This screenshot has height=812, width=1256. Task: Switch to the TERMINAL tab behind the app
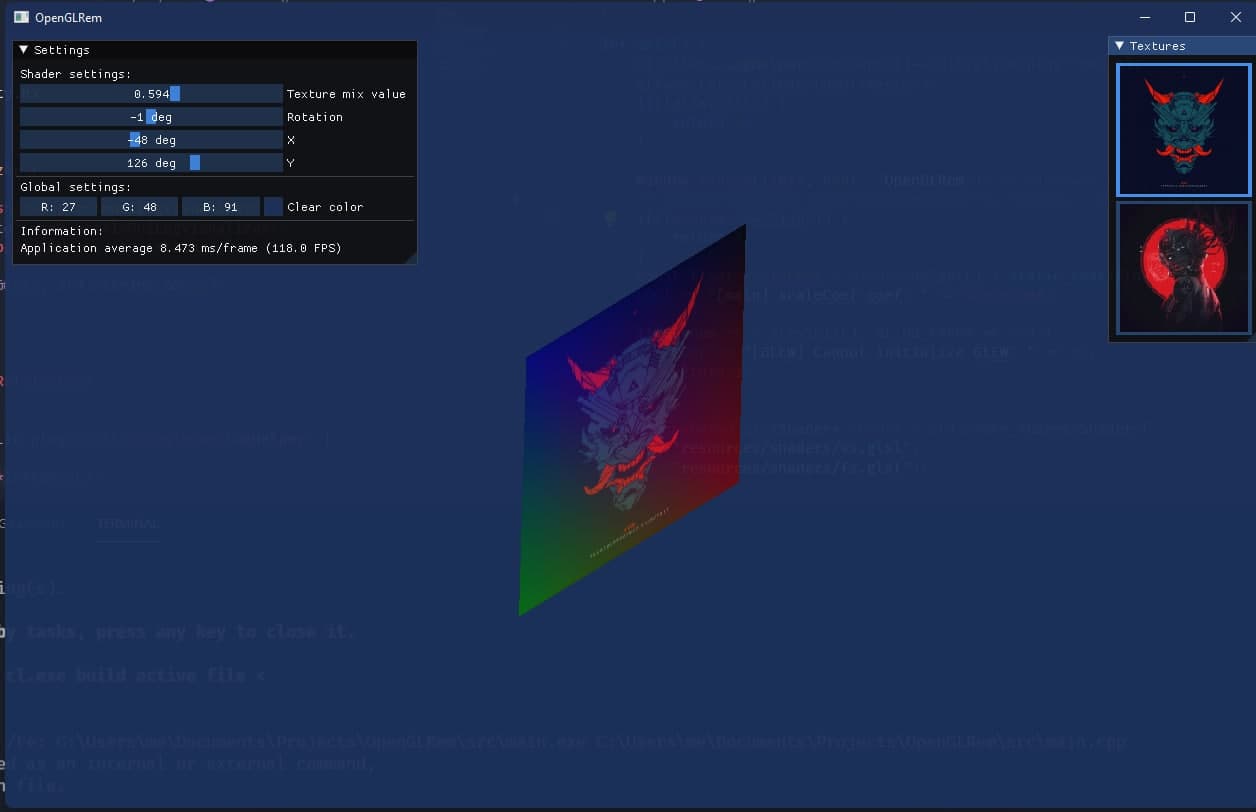click(128, 523)
